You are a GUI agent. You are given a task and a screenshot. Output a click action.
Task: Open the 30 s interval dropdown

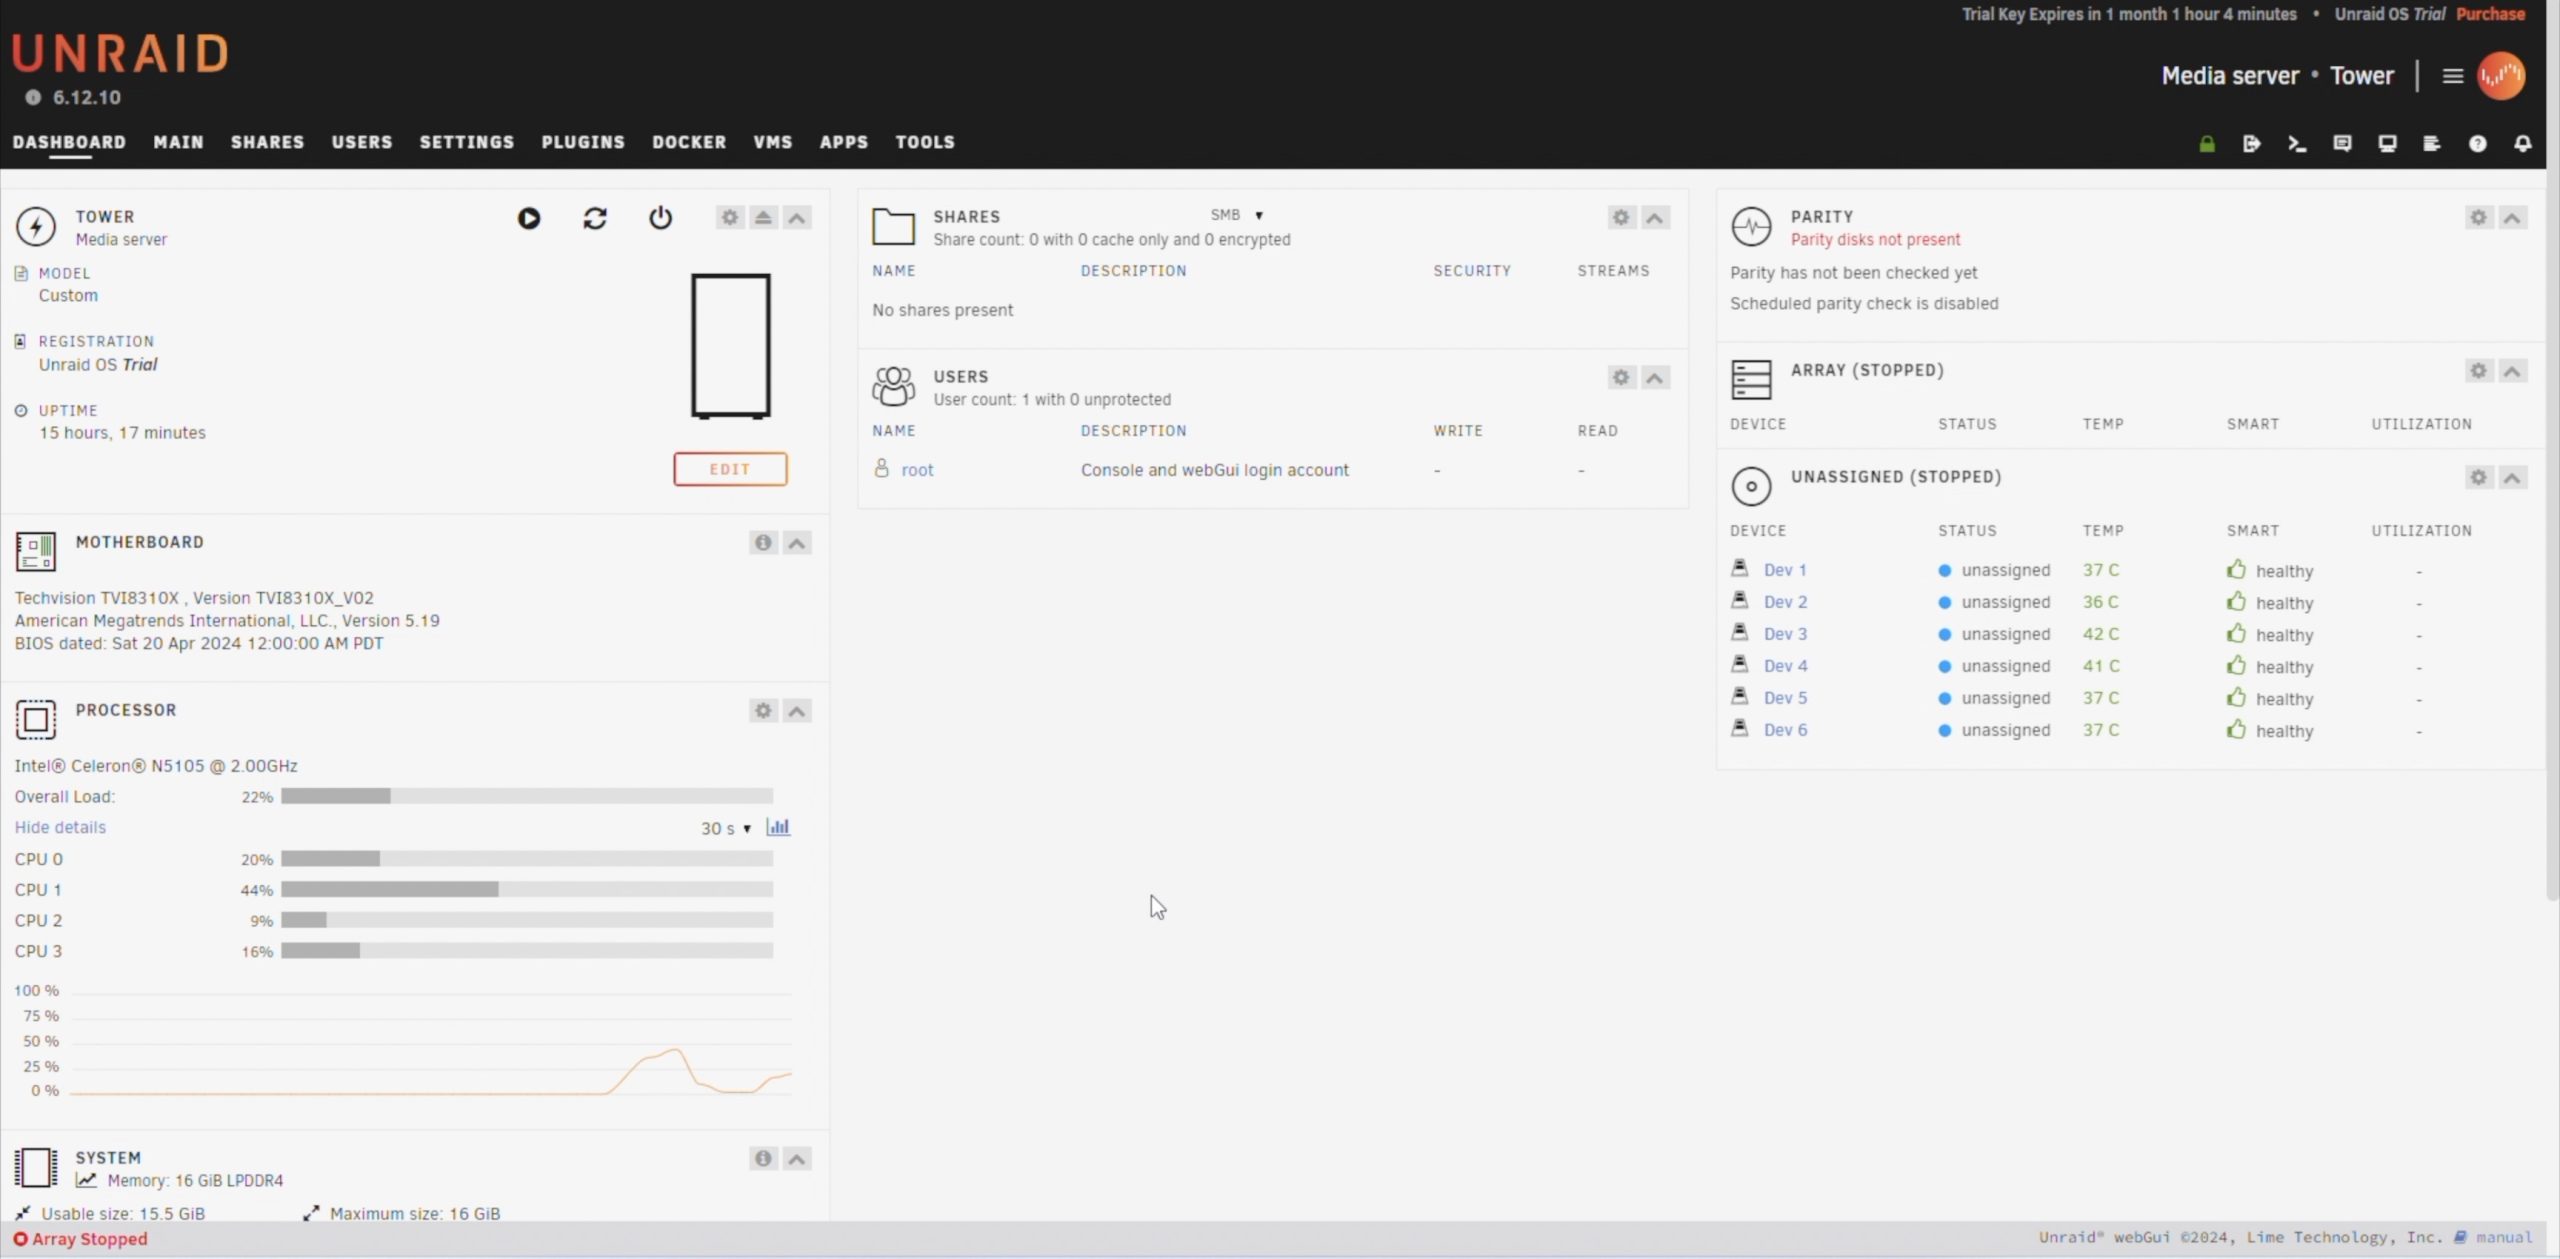point(726,828)
